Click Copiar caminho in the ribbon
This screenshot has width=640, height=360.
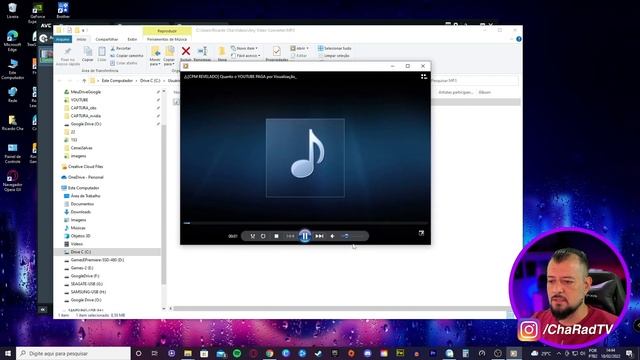[x=127, y=56]
